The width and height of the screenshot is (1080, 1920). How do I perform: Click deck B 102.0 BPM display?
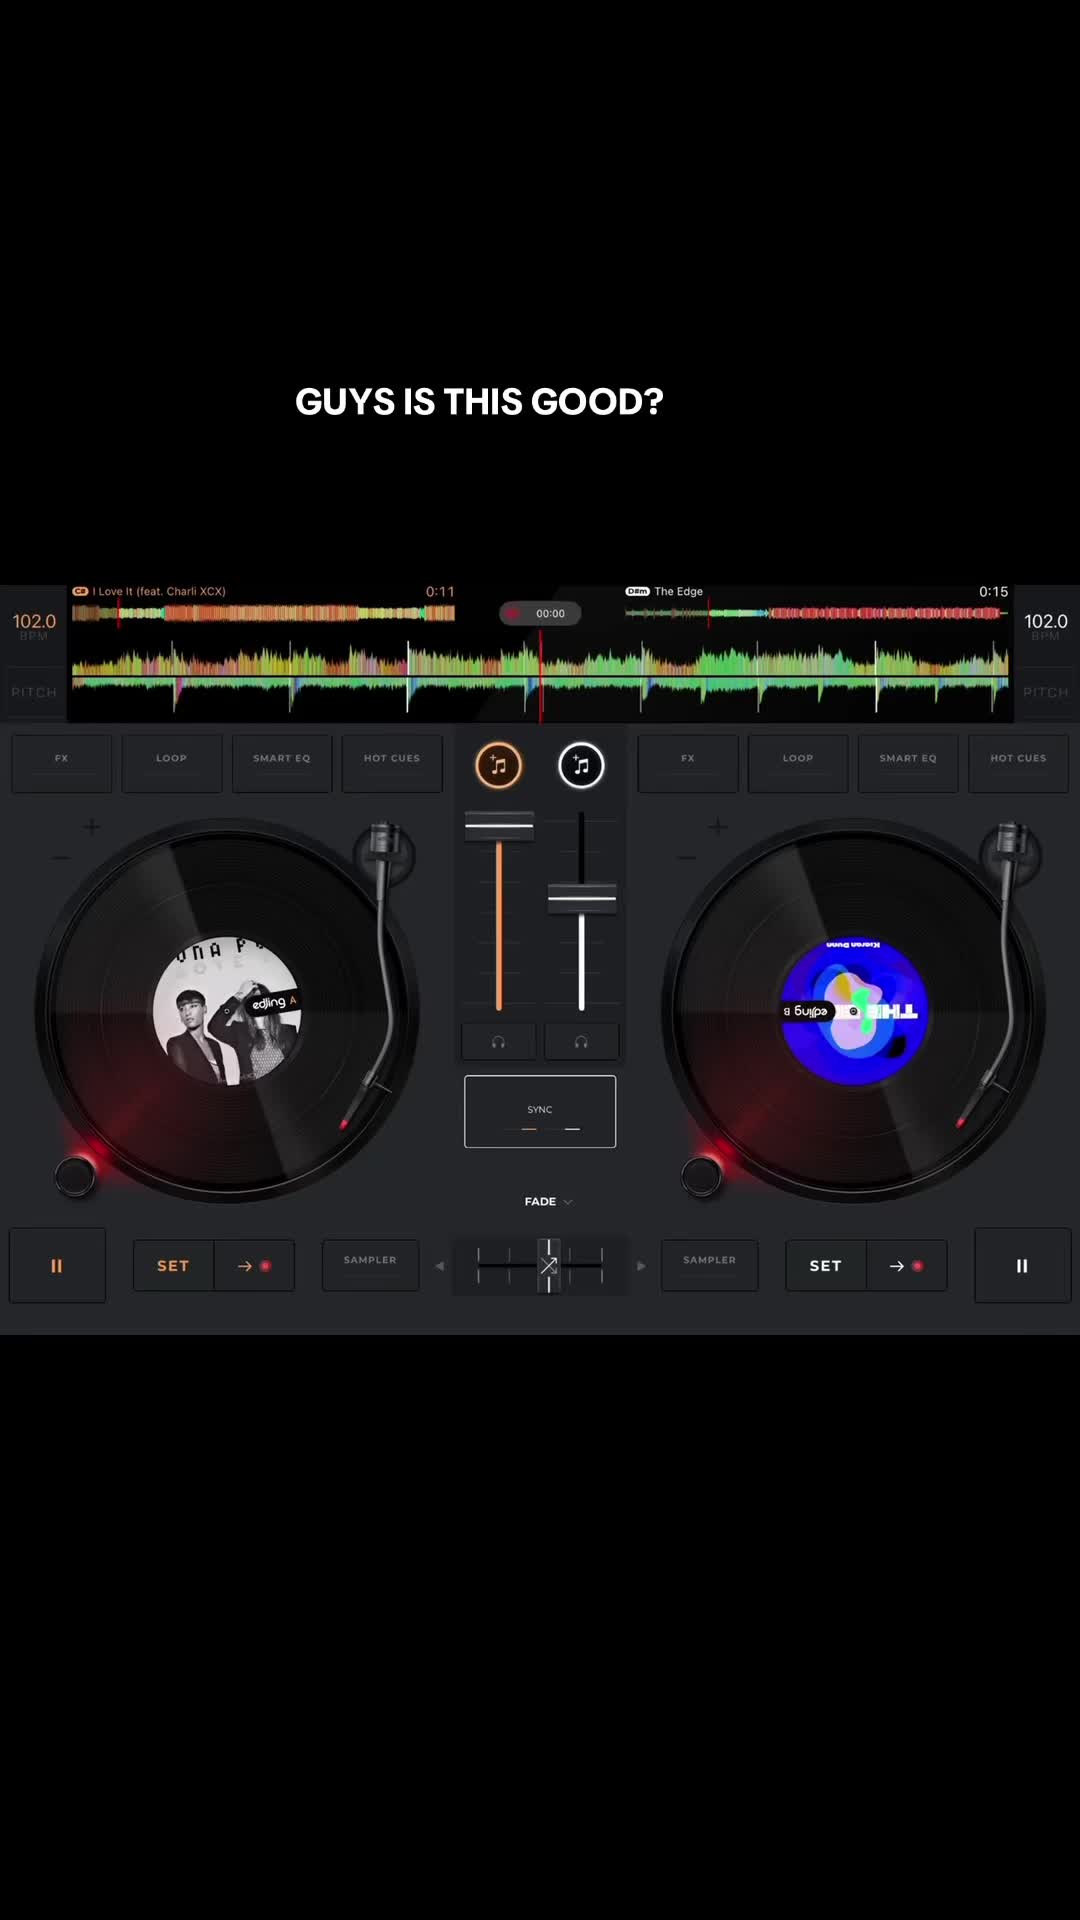(1046, 625)
